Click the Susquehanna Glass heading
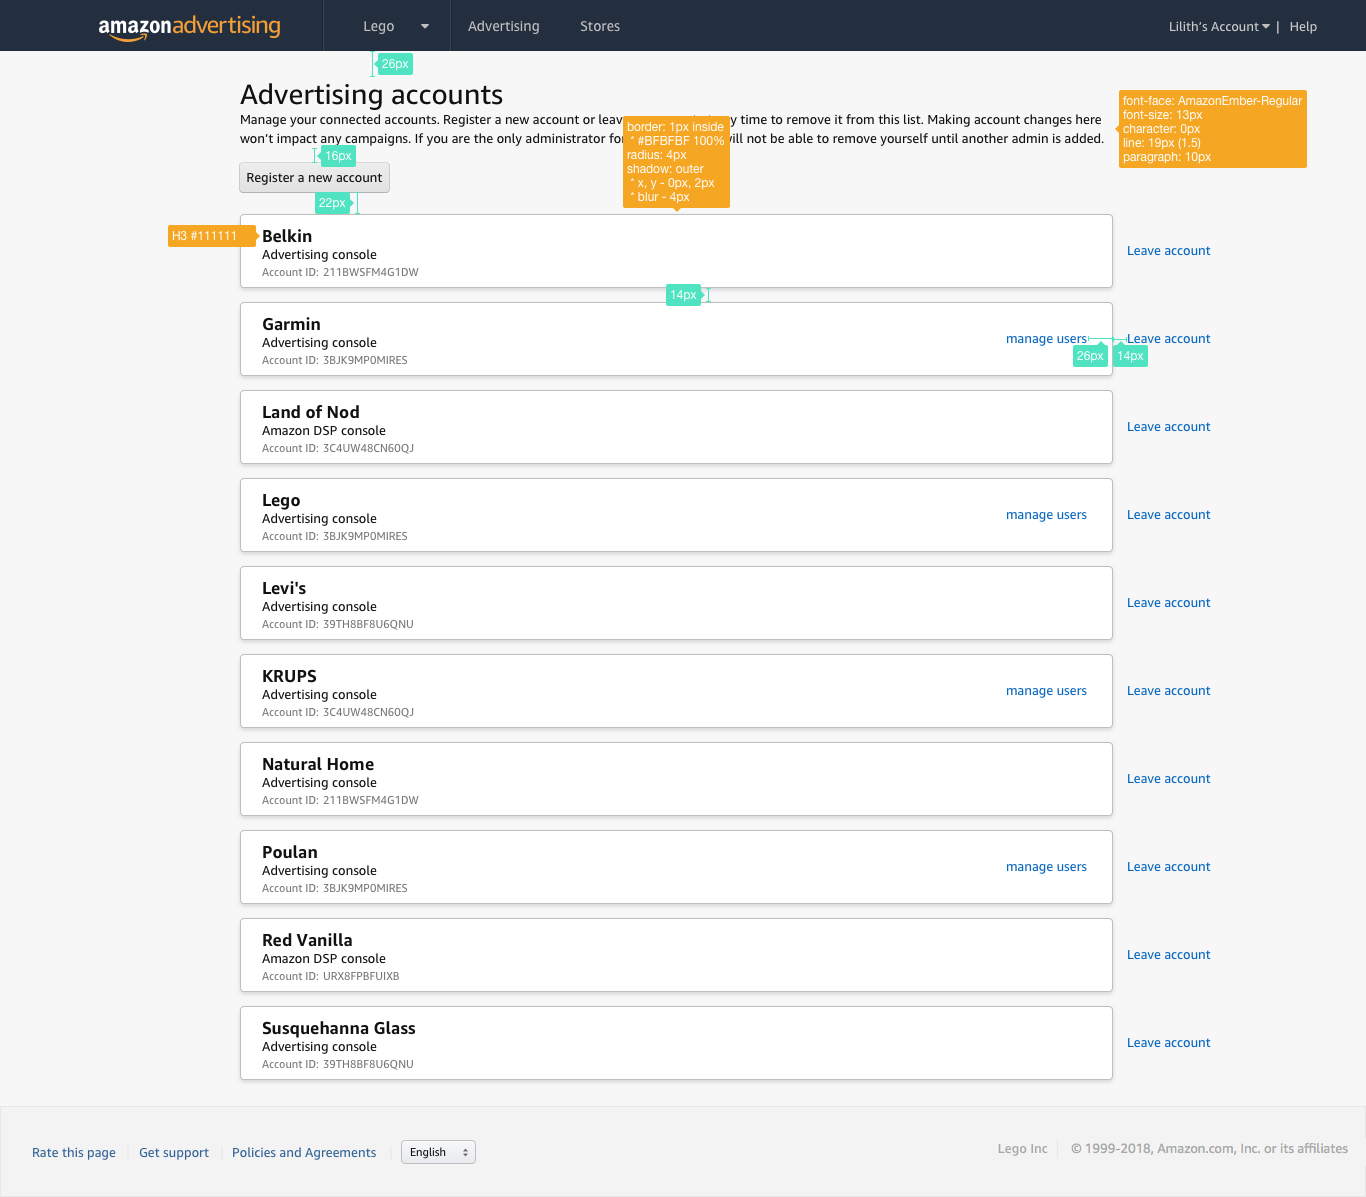This screenshot has width=1366, height=1197. pyautogui.click(x=339, y=1028)
